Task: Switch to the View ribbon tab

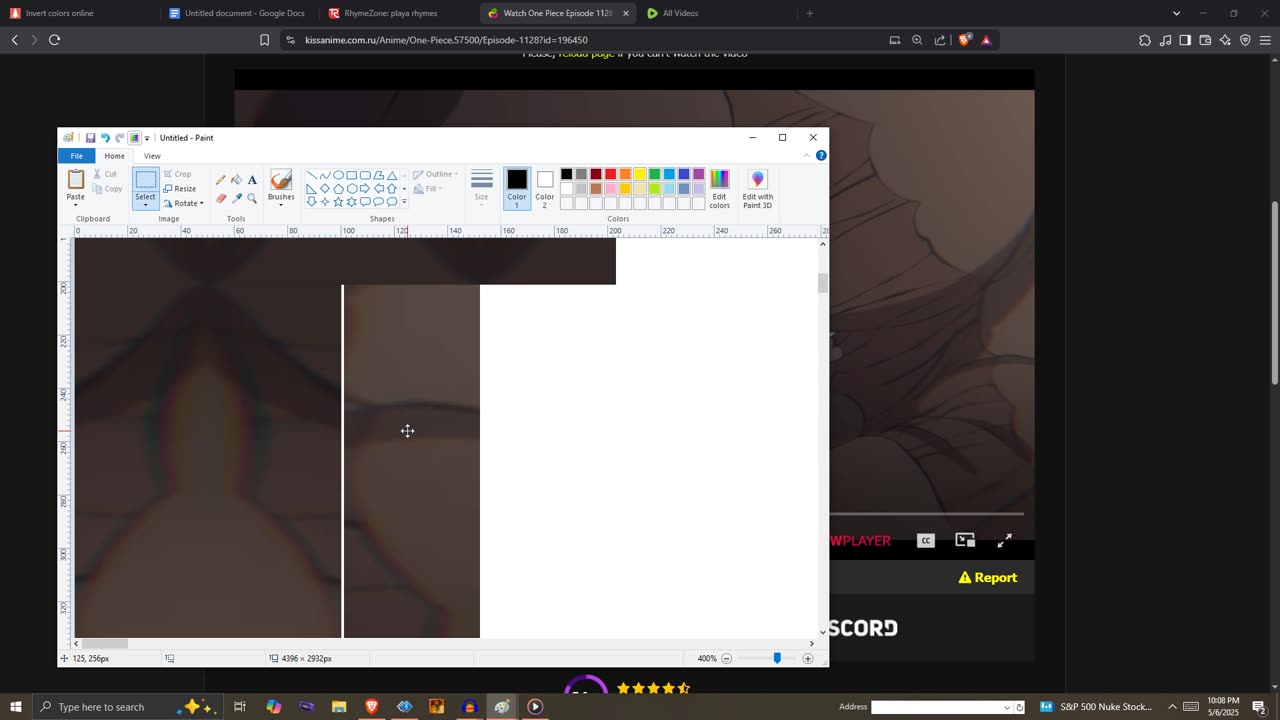Action: 152,156
